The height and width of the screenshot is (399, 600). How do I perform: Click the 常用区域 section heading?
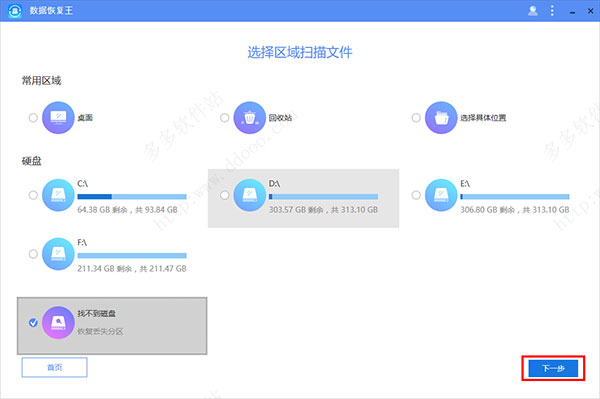click(41, 80)
